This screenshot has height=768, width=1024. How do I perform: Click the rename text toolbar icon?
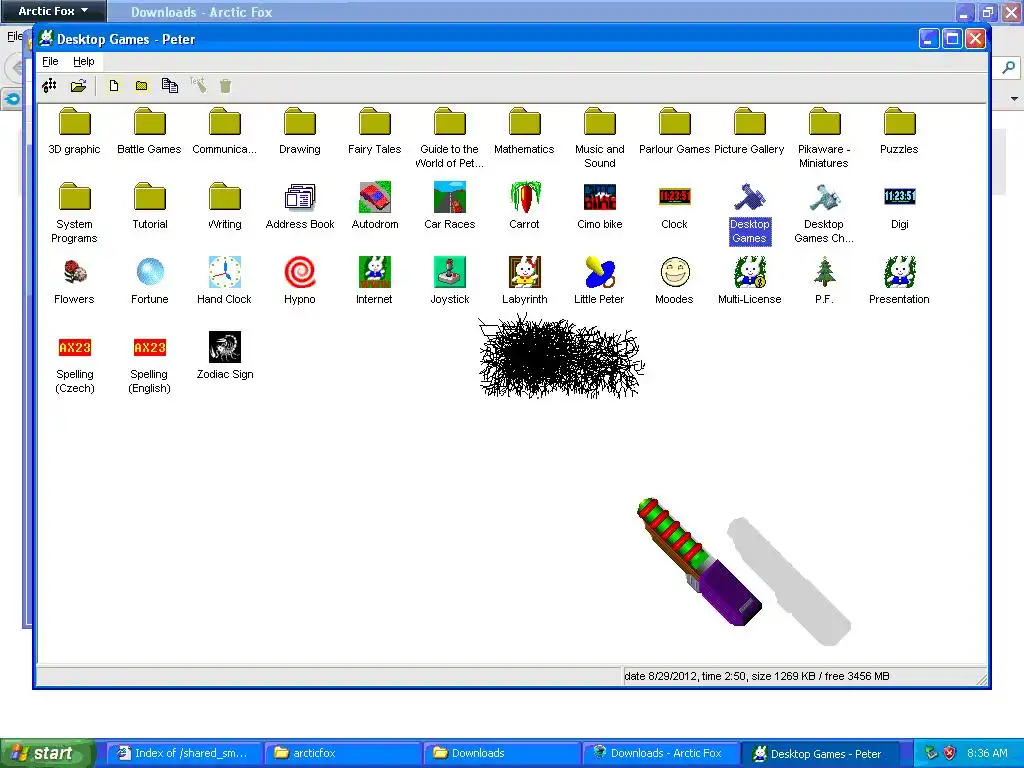point(198,85)
